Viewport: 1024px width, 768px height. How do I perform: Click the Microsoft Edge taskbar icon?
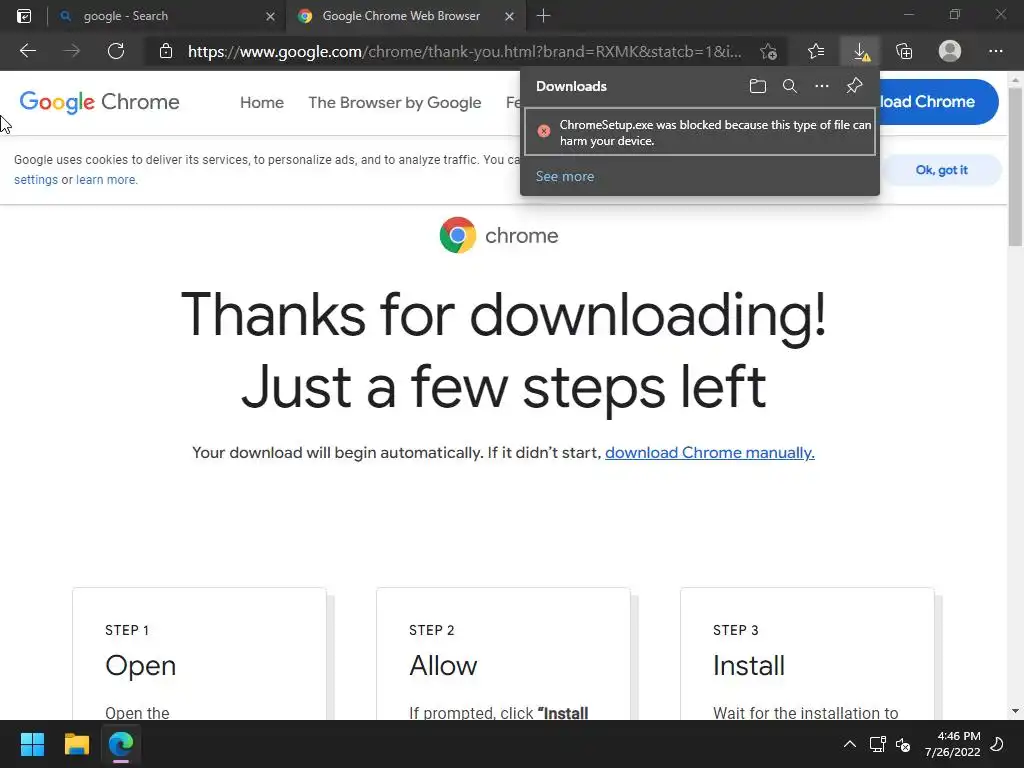[x=121, y=744]
